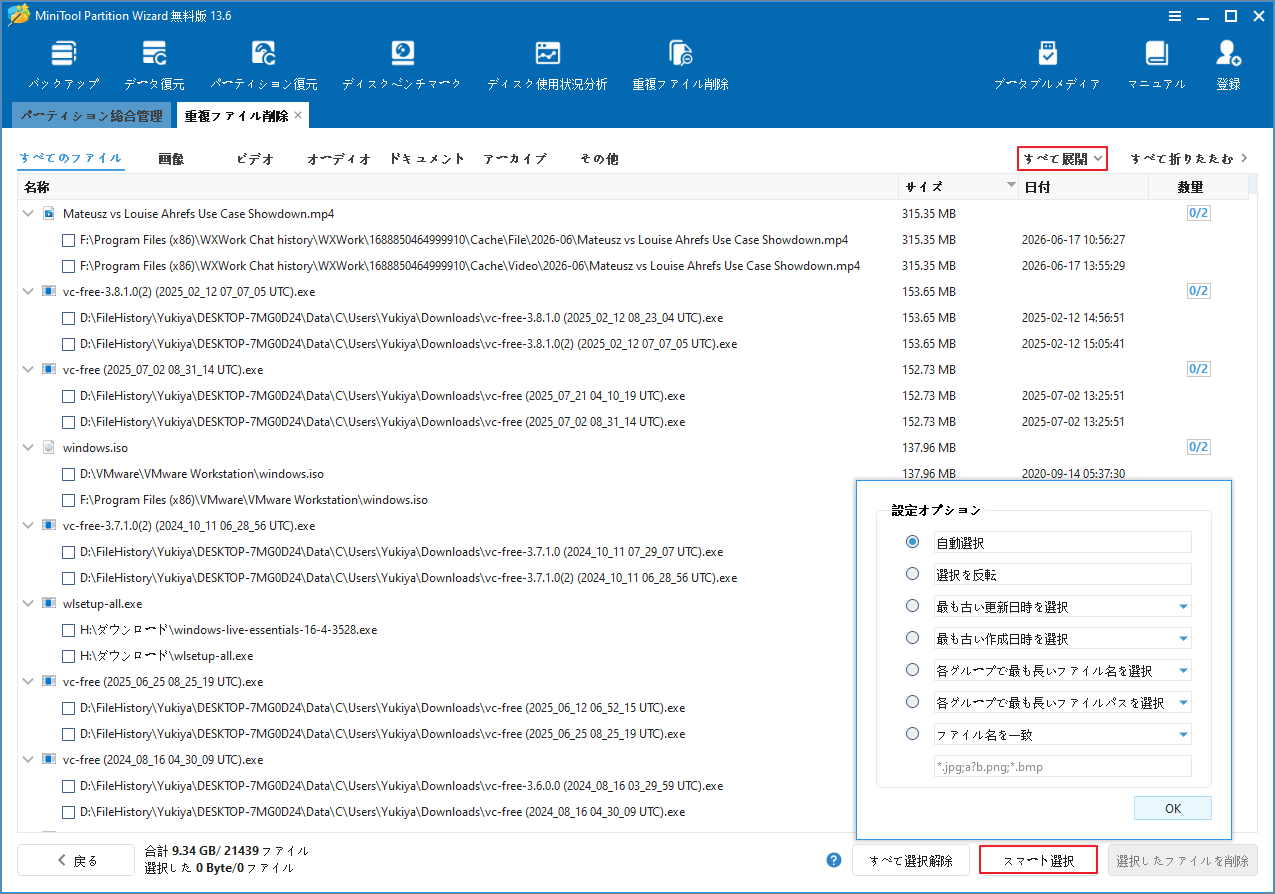Select the 自動選択 radio button
The height and width of the screenshot is (894, 1275).
(912, 541)
